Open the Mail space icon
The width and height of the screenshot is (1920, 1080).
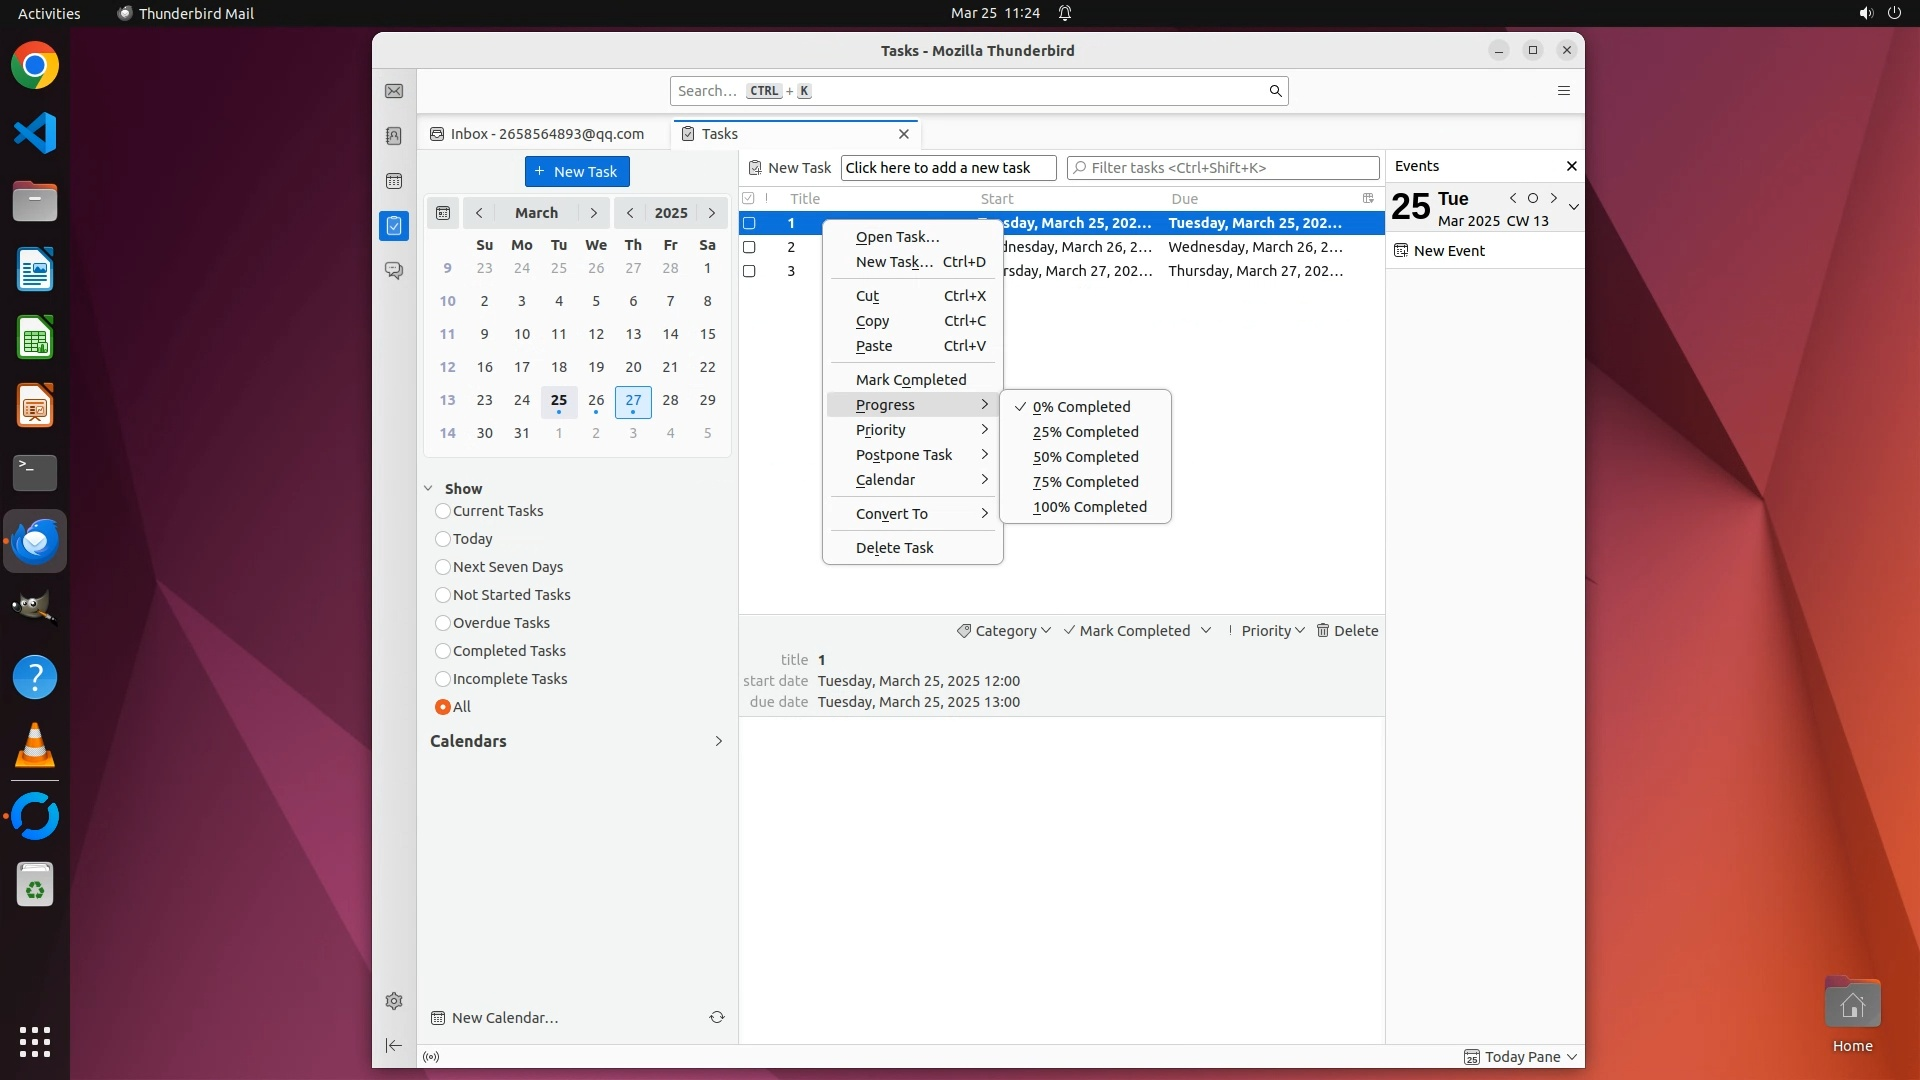394,91
